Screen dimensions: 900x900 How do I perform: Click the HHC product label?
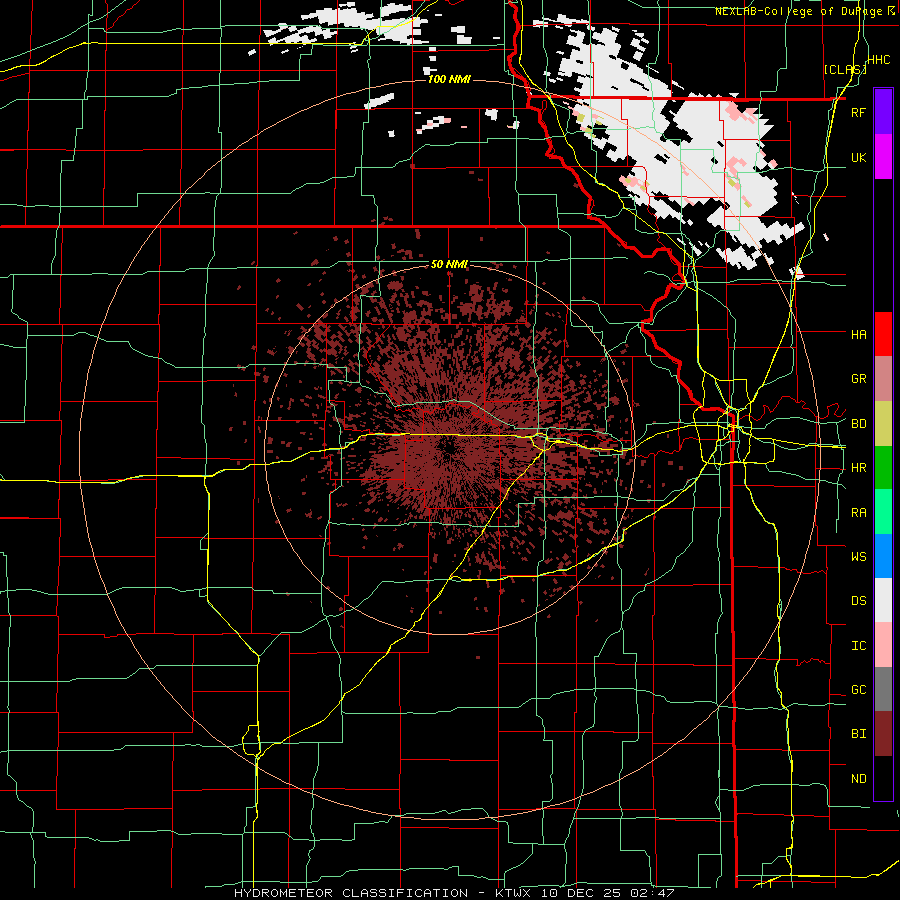click(x=878, y=60)
